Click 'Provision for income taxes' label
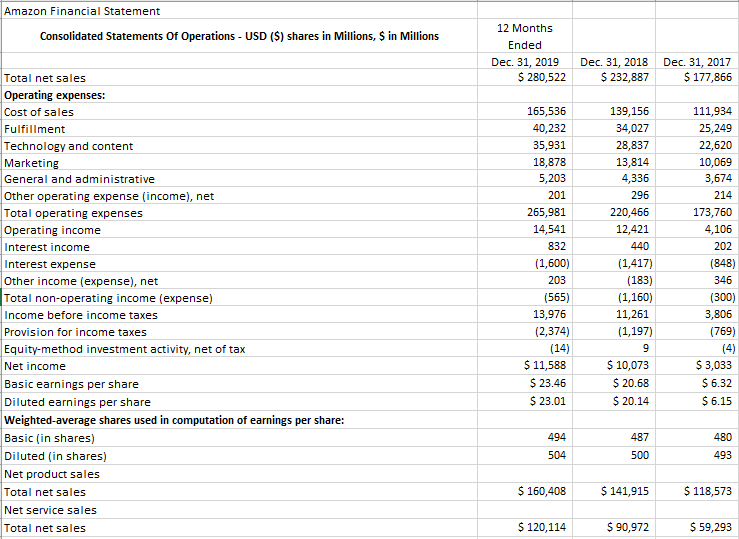Image resolution: width=739 pixels, height=539 pixels. (75, 332)
